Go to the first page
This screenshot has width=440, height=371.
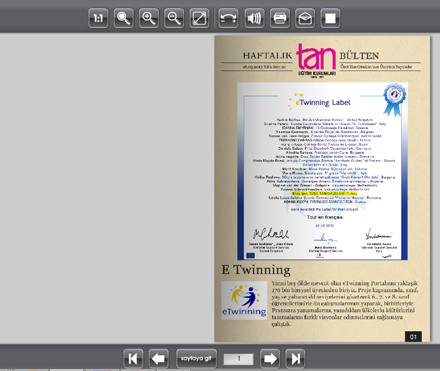coord(133,359)
